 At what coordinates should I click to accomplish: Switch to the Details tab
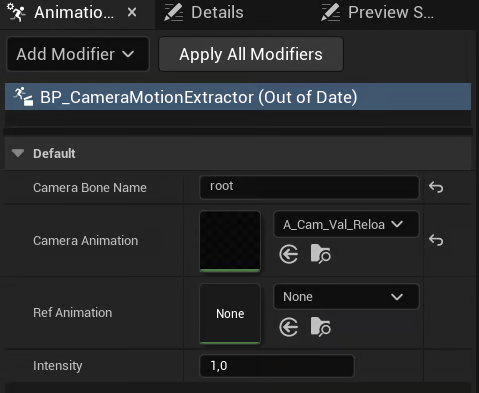204,13
